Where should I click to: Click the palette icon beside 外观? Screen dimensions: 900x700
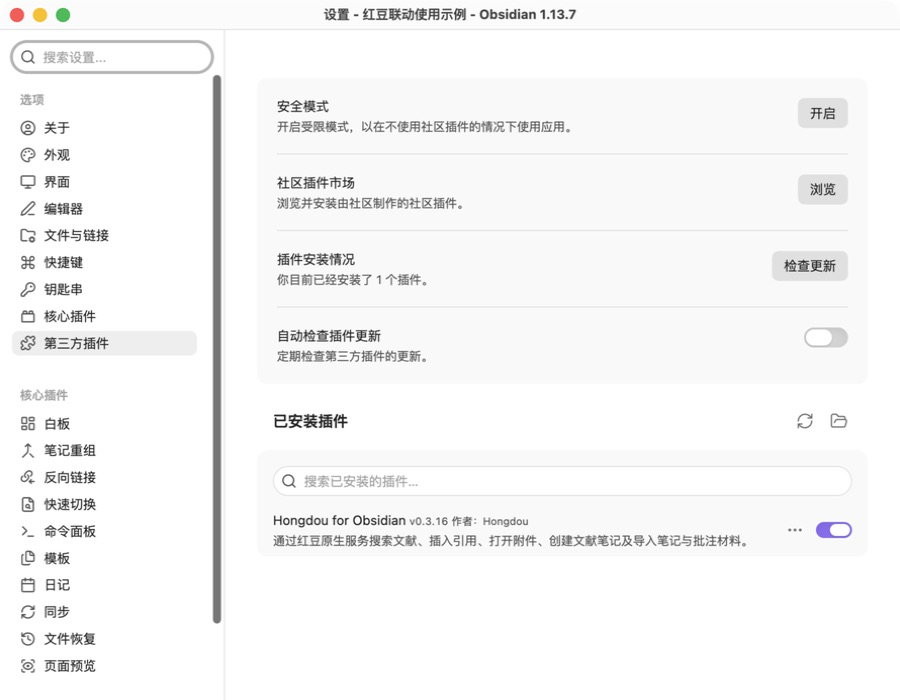28,155
